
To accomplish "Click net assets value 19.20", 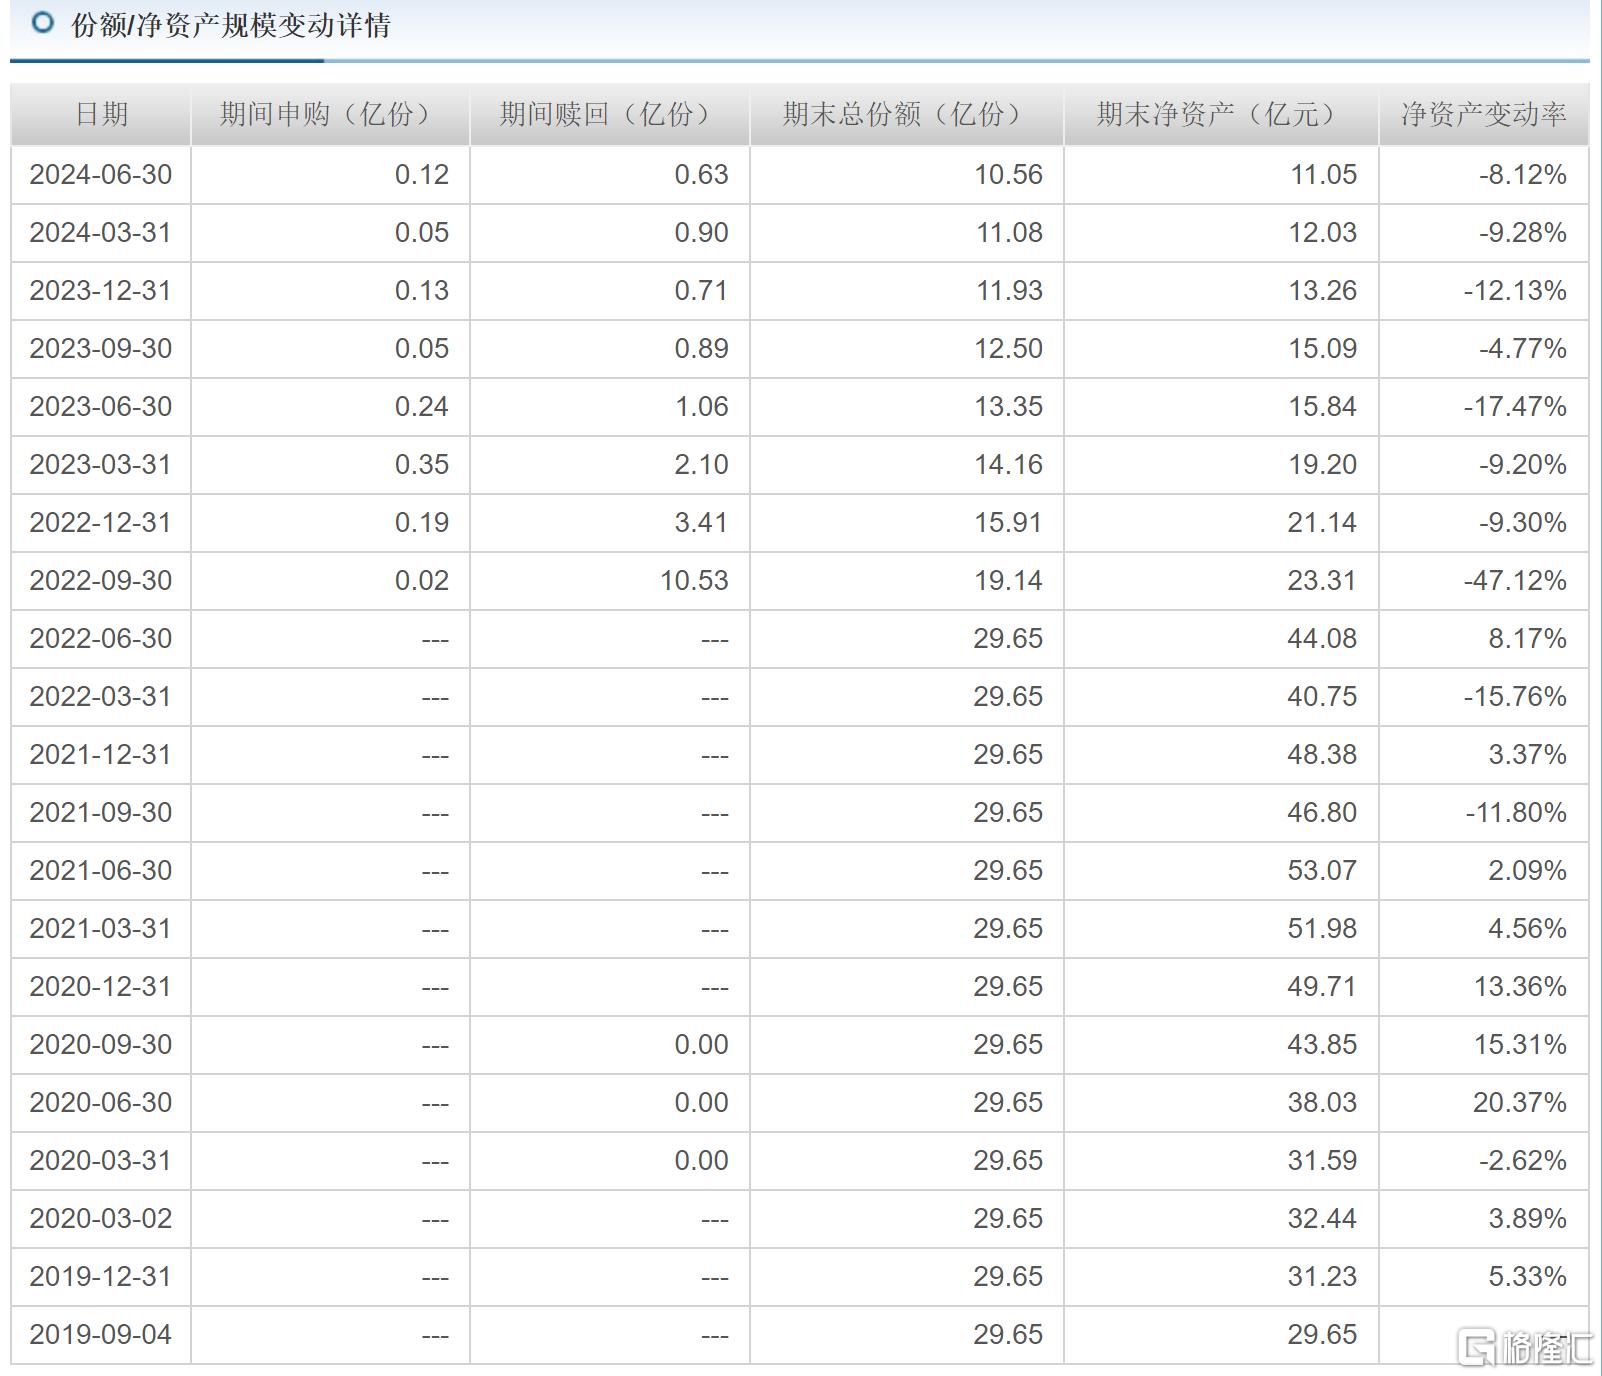I will coord(1323,465).
